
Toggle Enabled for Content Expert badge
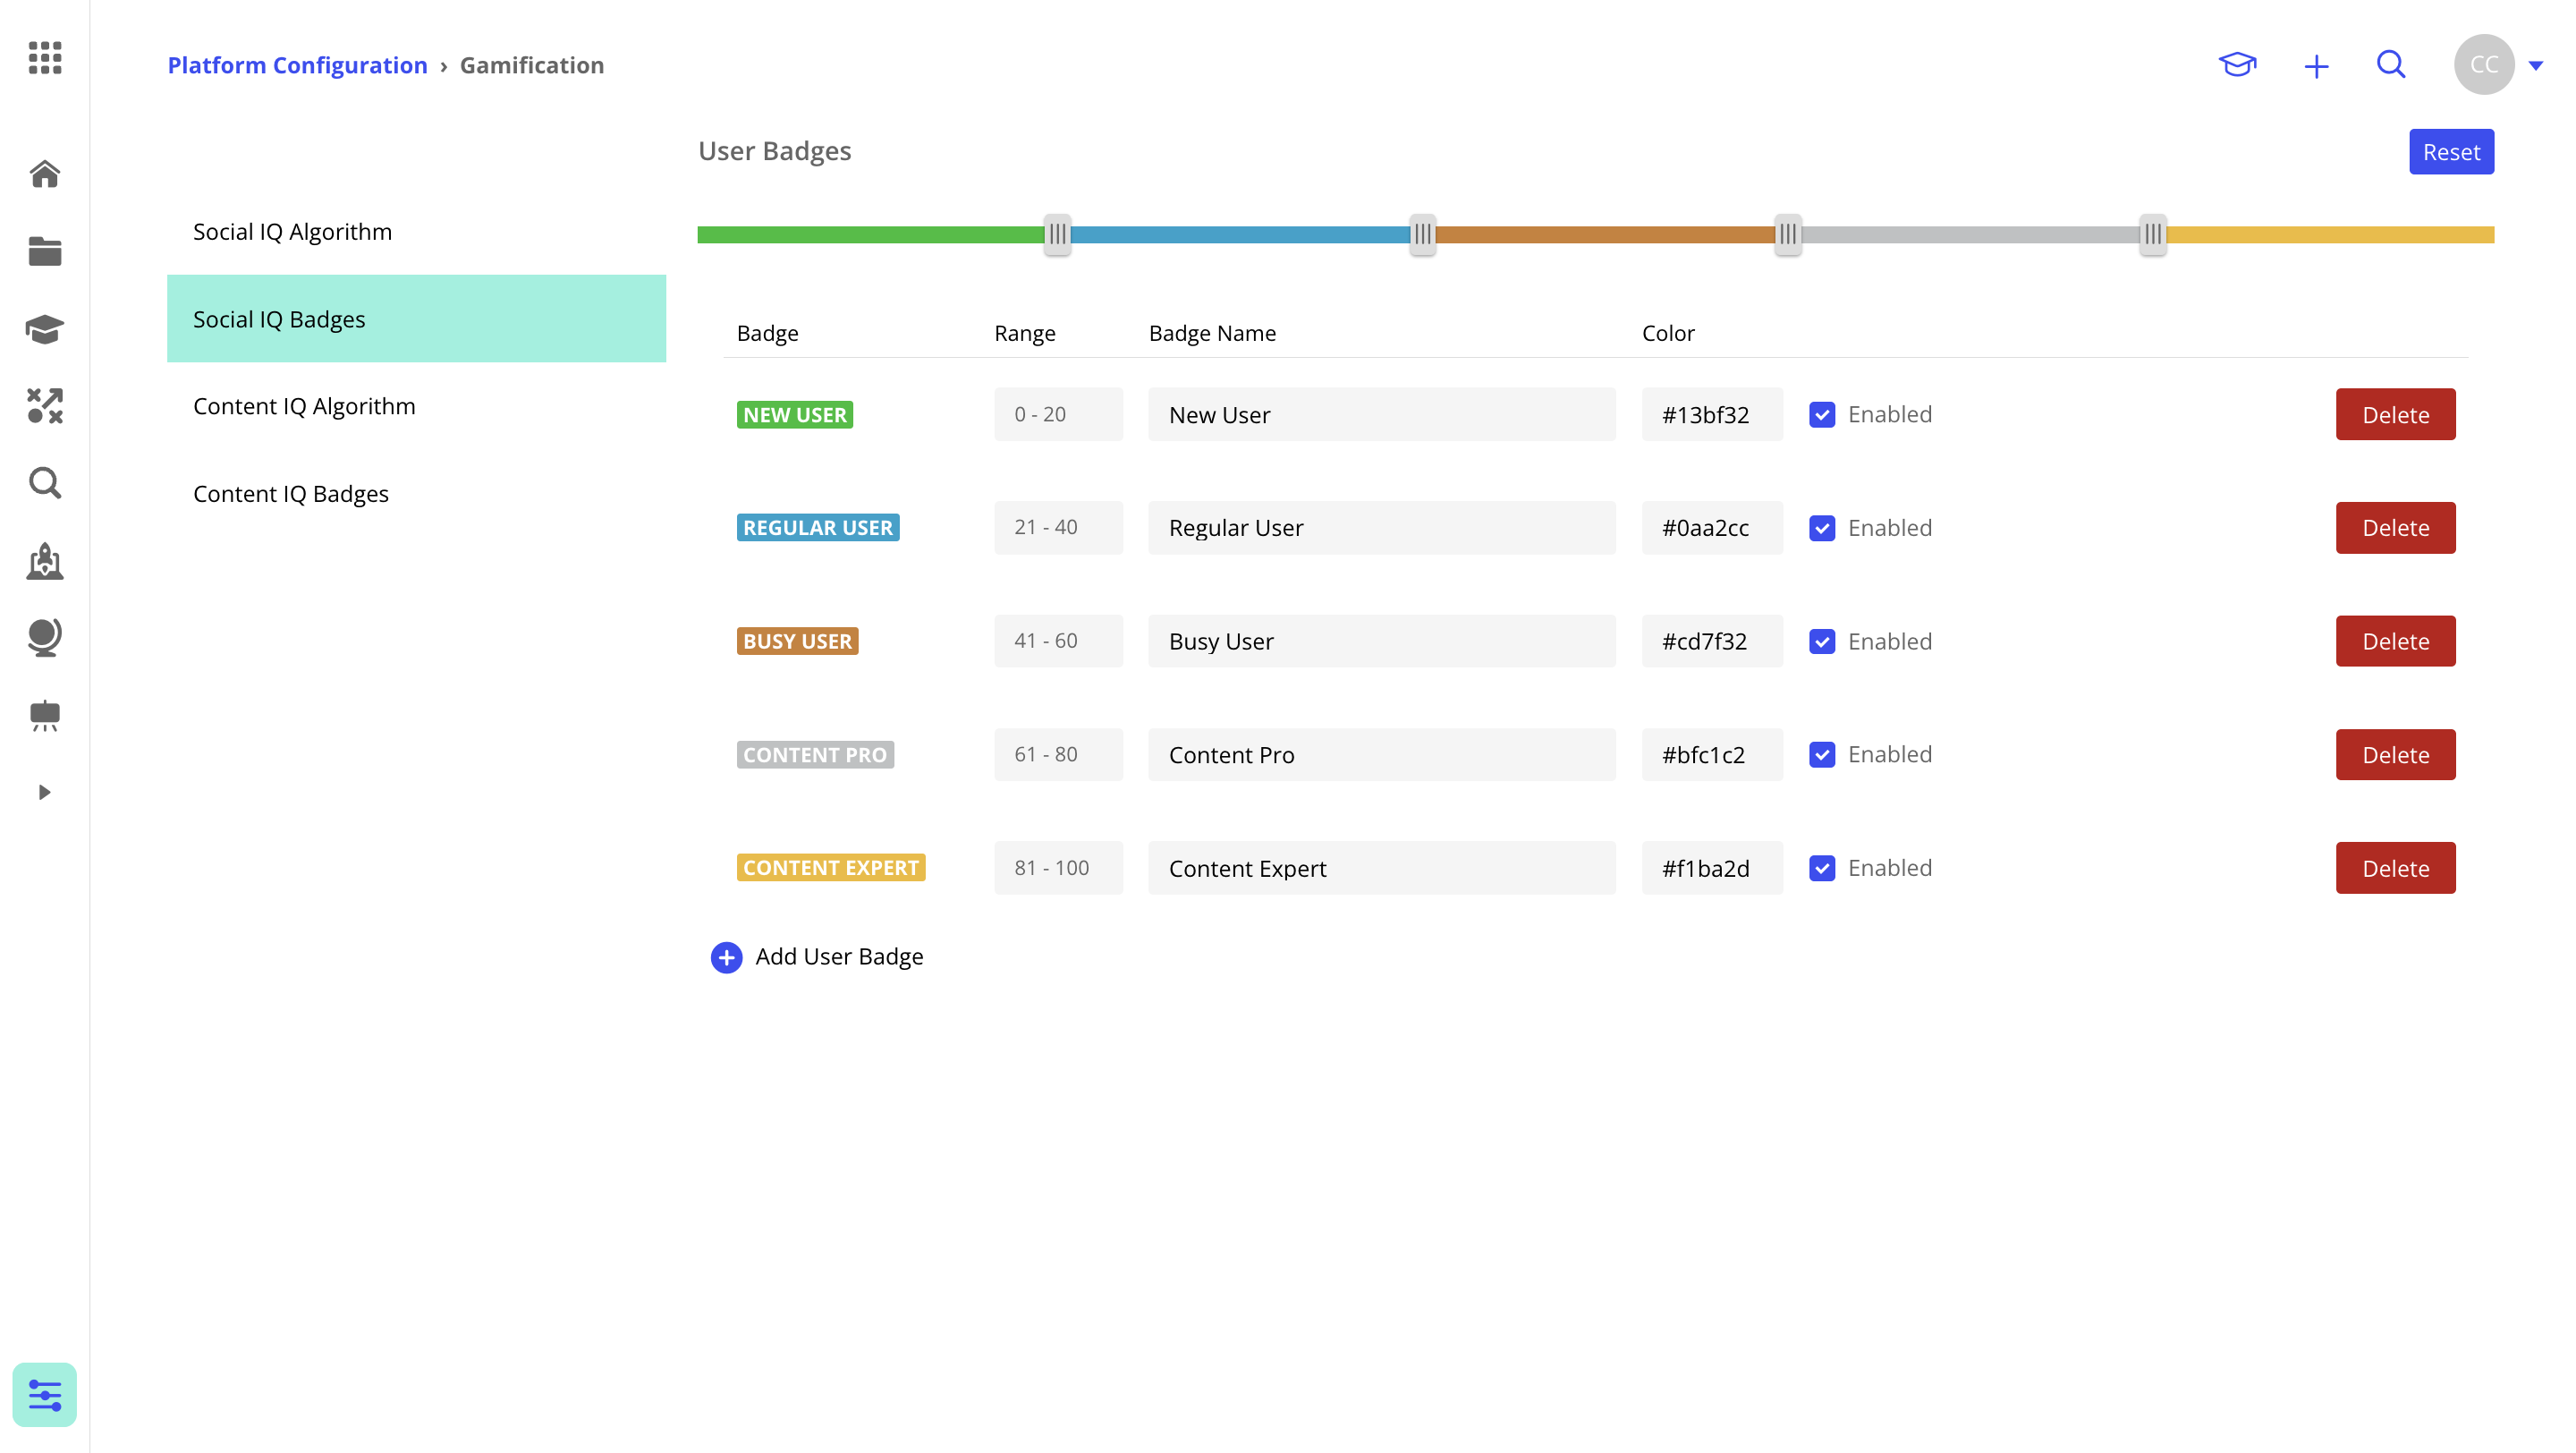[x=1822, y=868]
